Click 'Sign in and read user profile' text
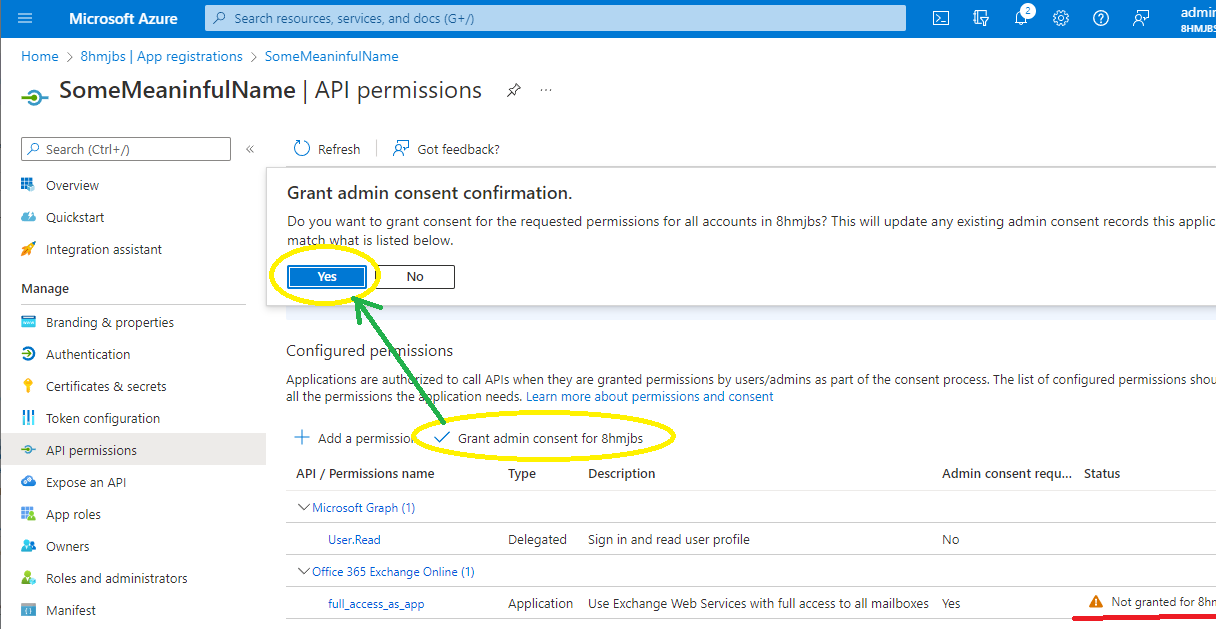 [669, 539]
